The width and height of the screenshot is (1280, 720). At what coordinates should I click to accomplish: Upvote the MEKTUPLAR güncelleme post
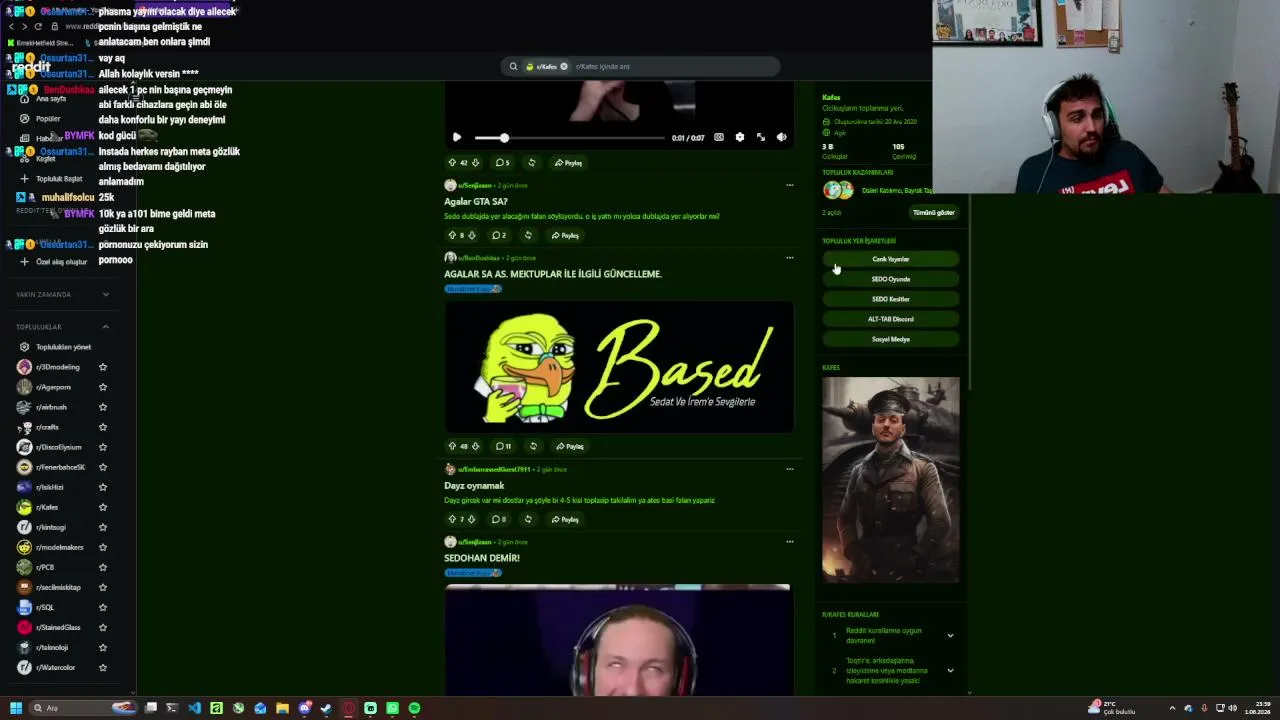tap(452, 446)
